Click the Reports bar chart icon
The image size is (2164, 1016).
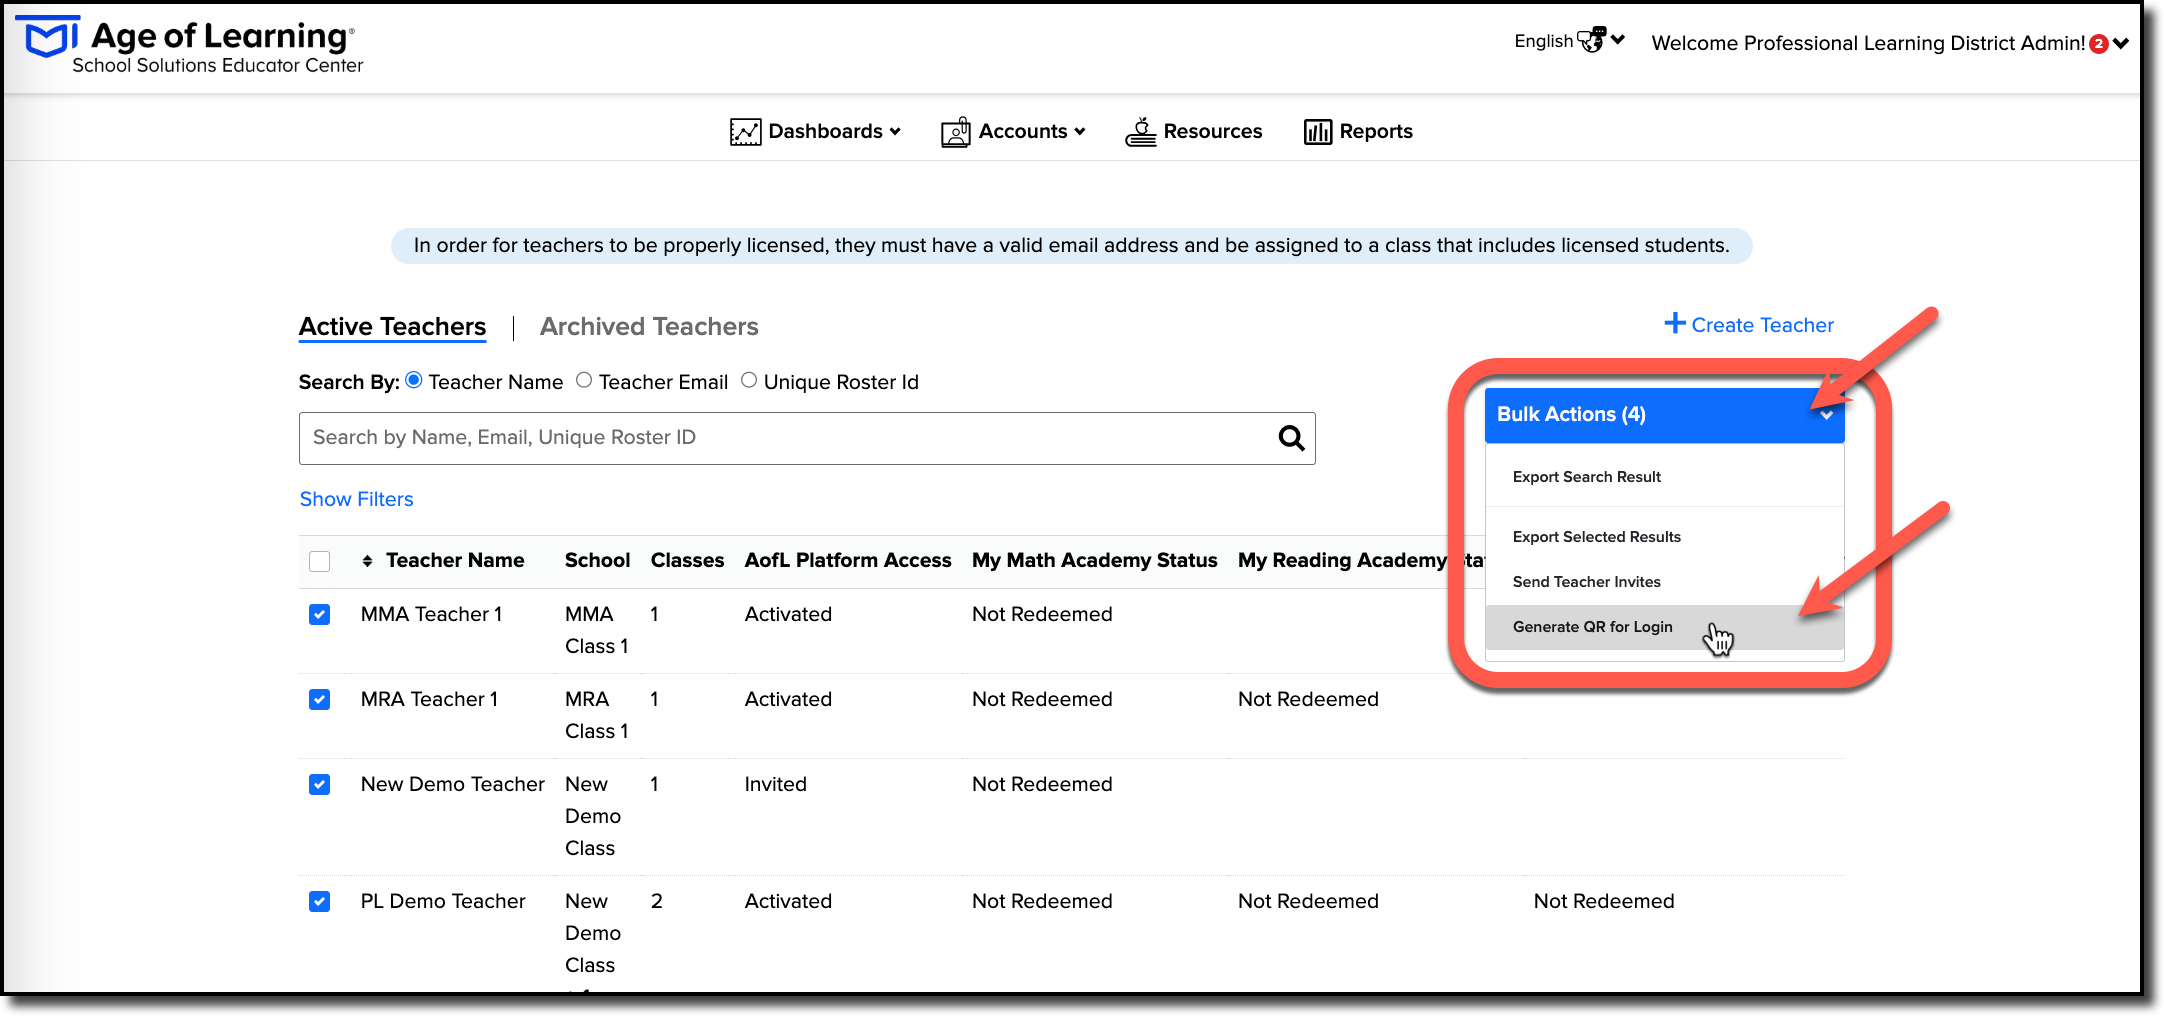click(1318, 132)
